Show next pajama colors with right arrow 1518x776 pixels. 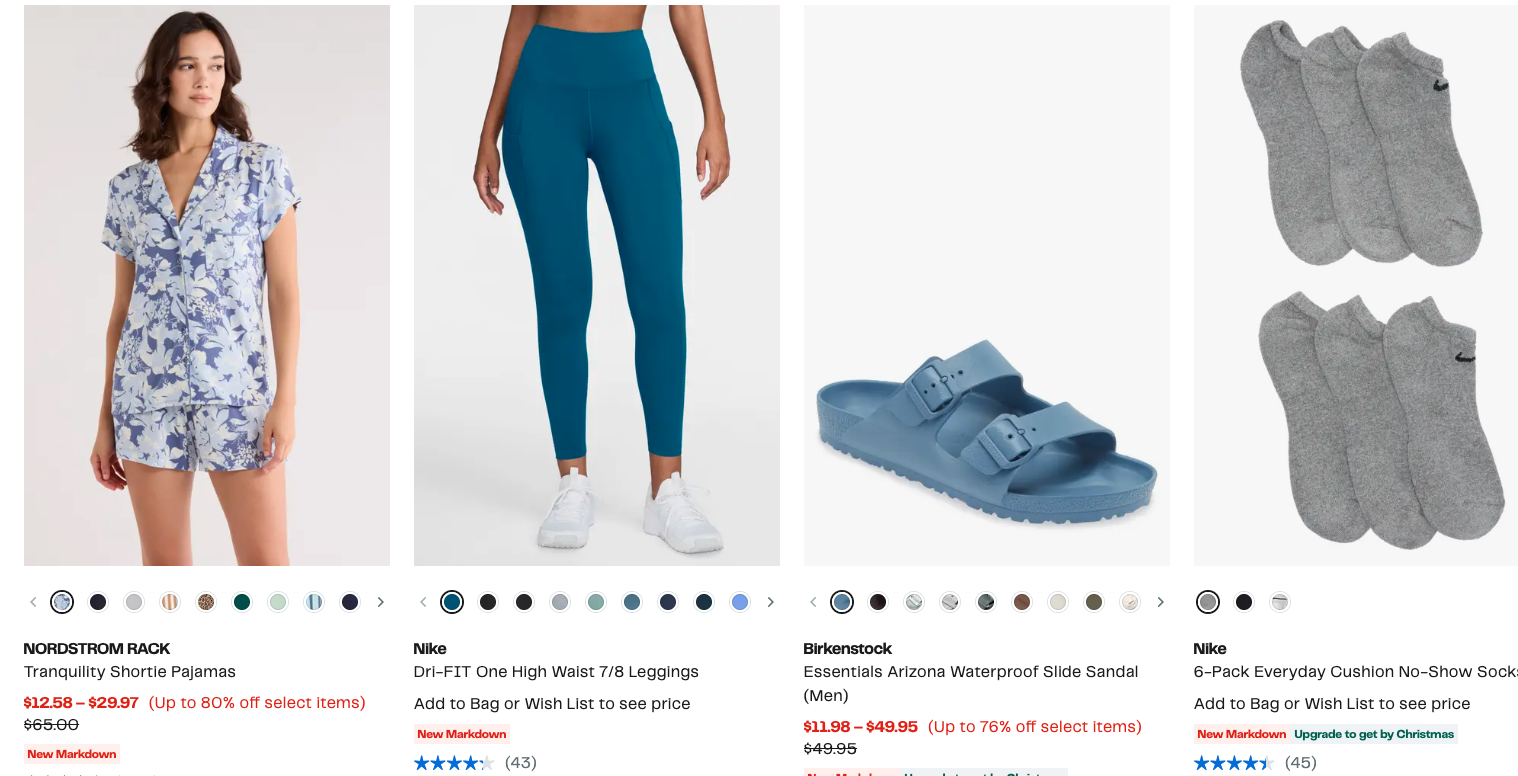(380, 602)
